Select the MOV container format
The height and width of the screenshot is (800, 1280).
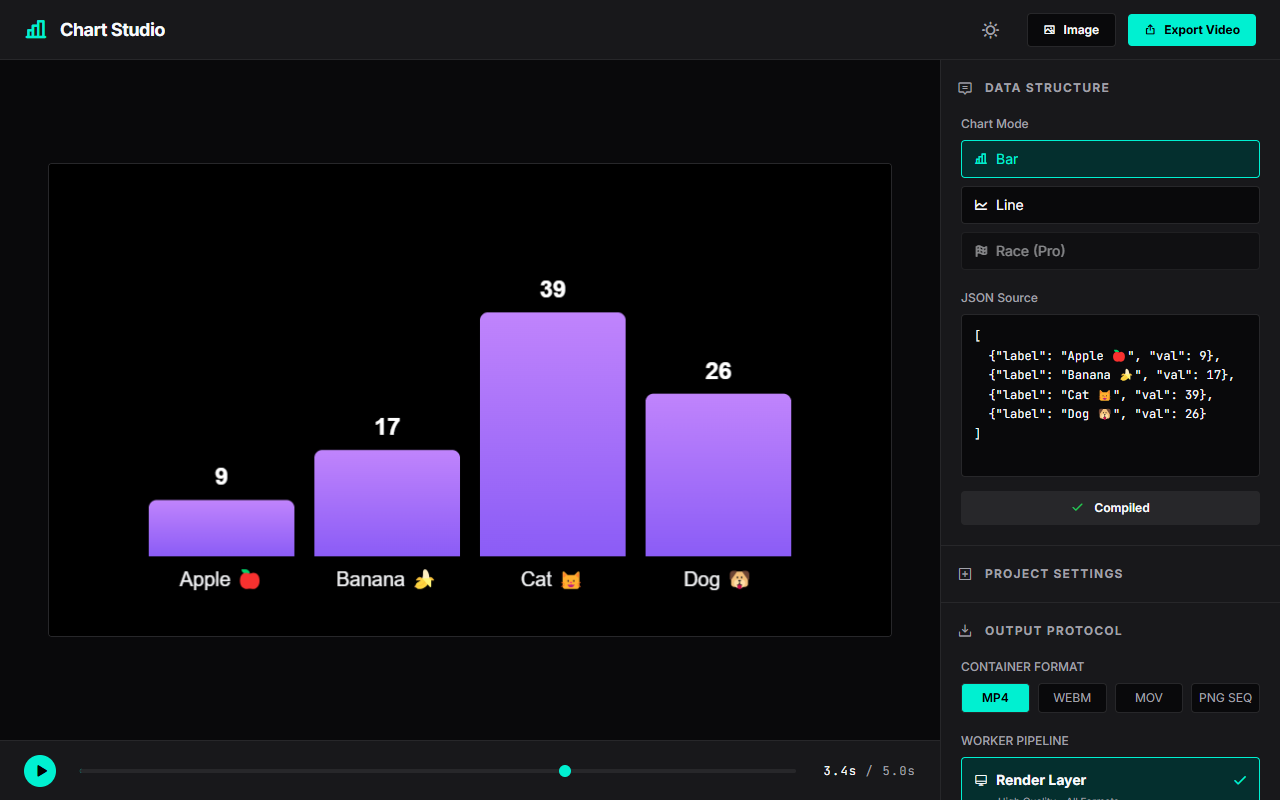point(1148,697)
